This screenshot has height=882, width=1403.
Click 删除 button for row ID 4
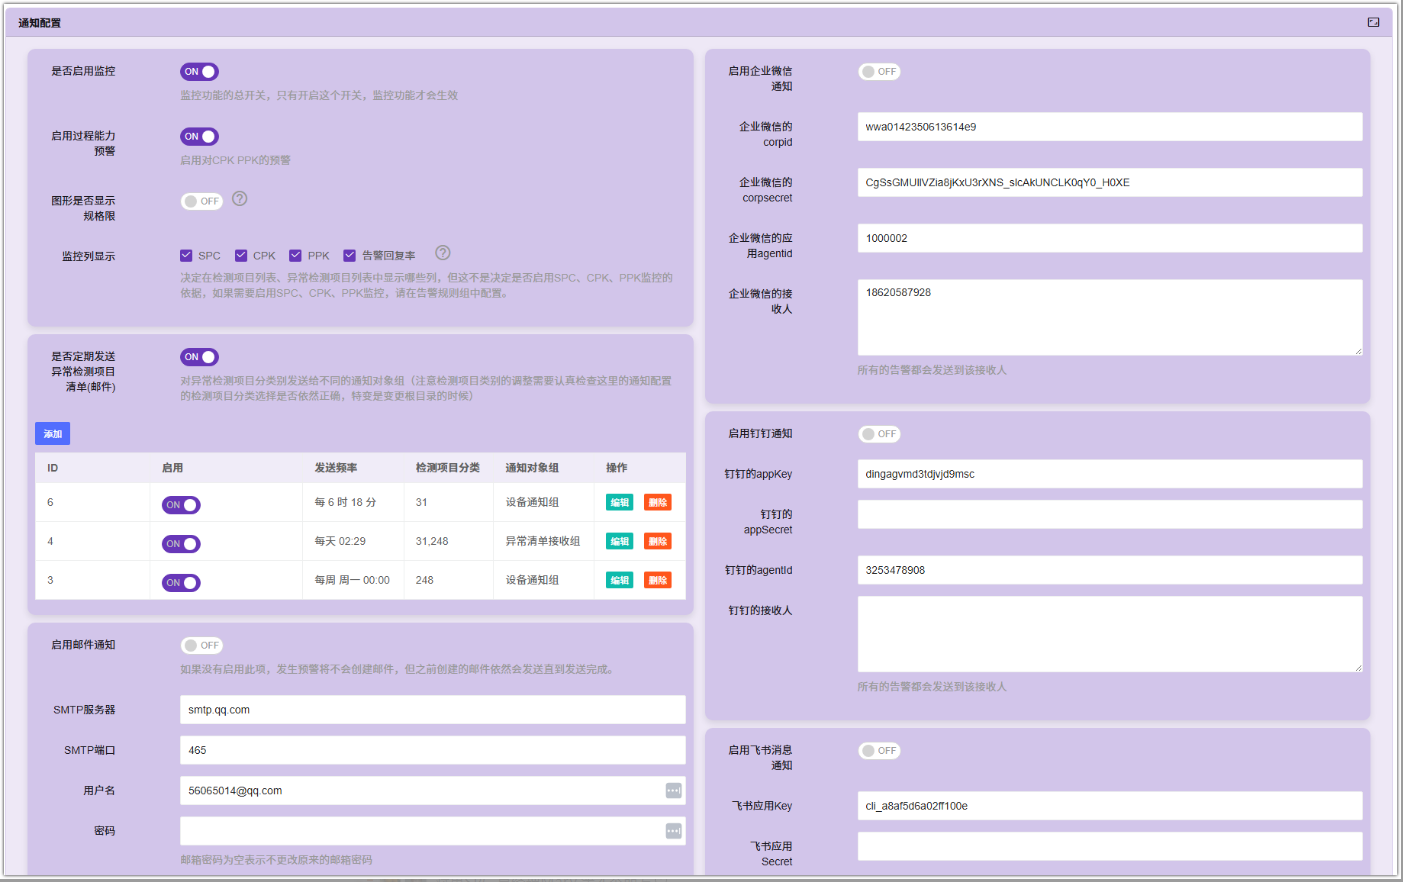click(x=657, y=542)
